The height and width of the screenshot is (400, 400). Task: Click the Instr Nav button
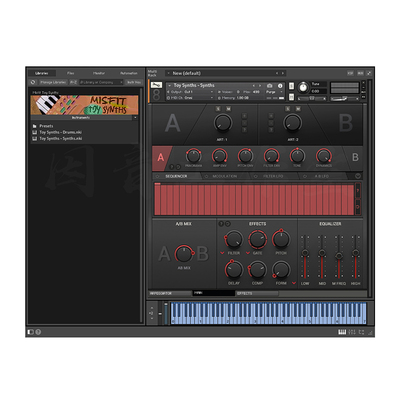tap(134, 82)
